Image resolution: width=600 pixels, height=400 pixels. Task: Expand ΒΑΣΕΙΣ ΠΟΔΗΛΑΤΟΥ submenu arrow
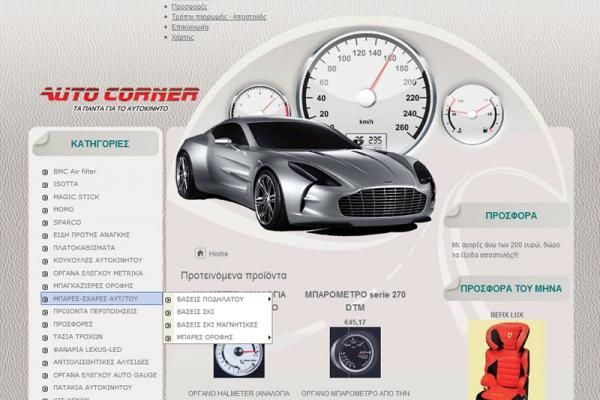pos(269,299)
